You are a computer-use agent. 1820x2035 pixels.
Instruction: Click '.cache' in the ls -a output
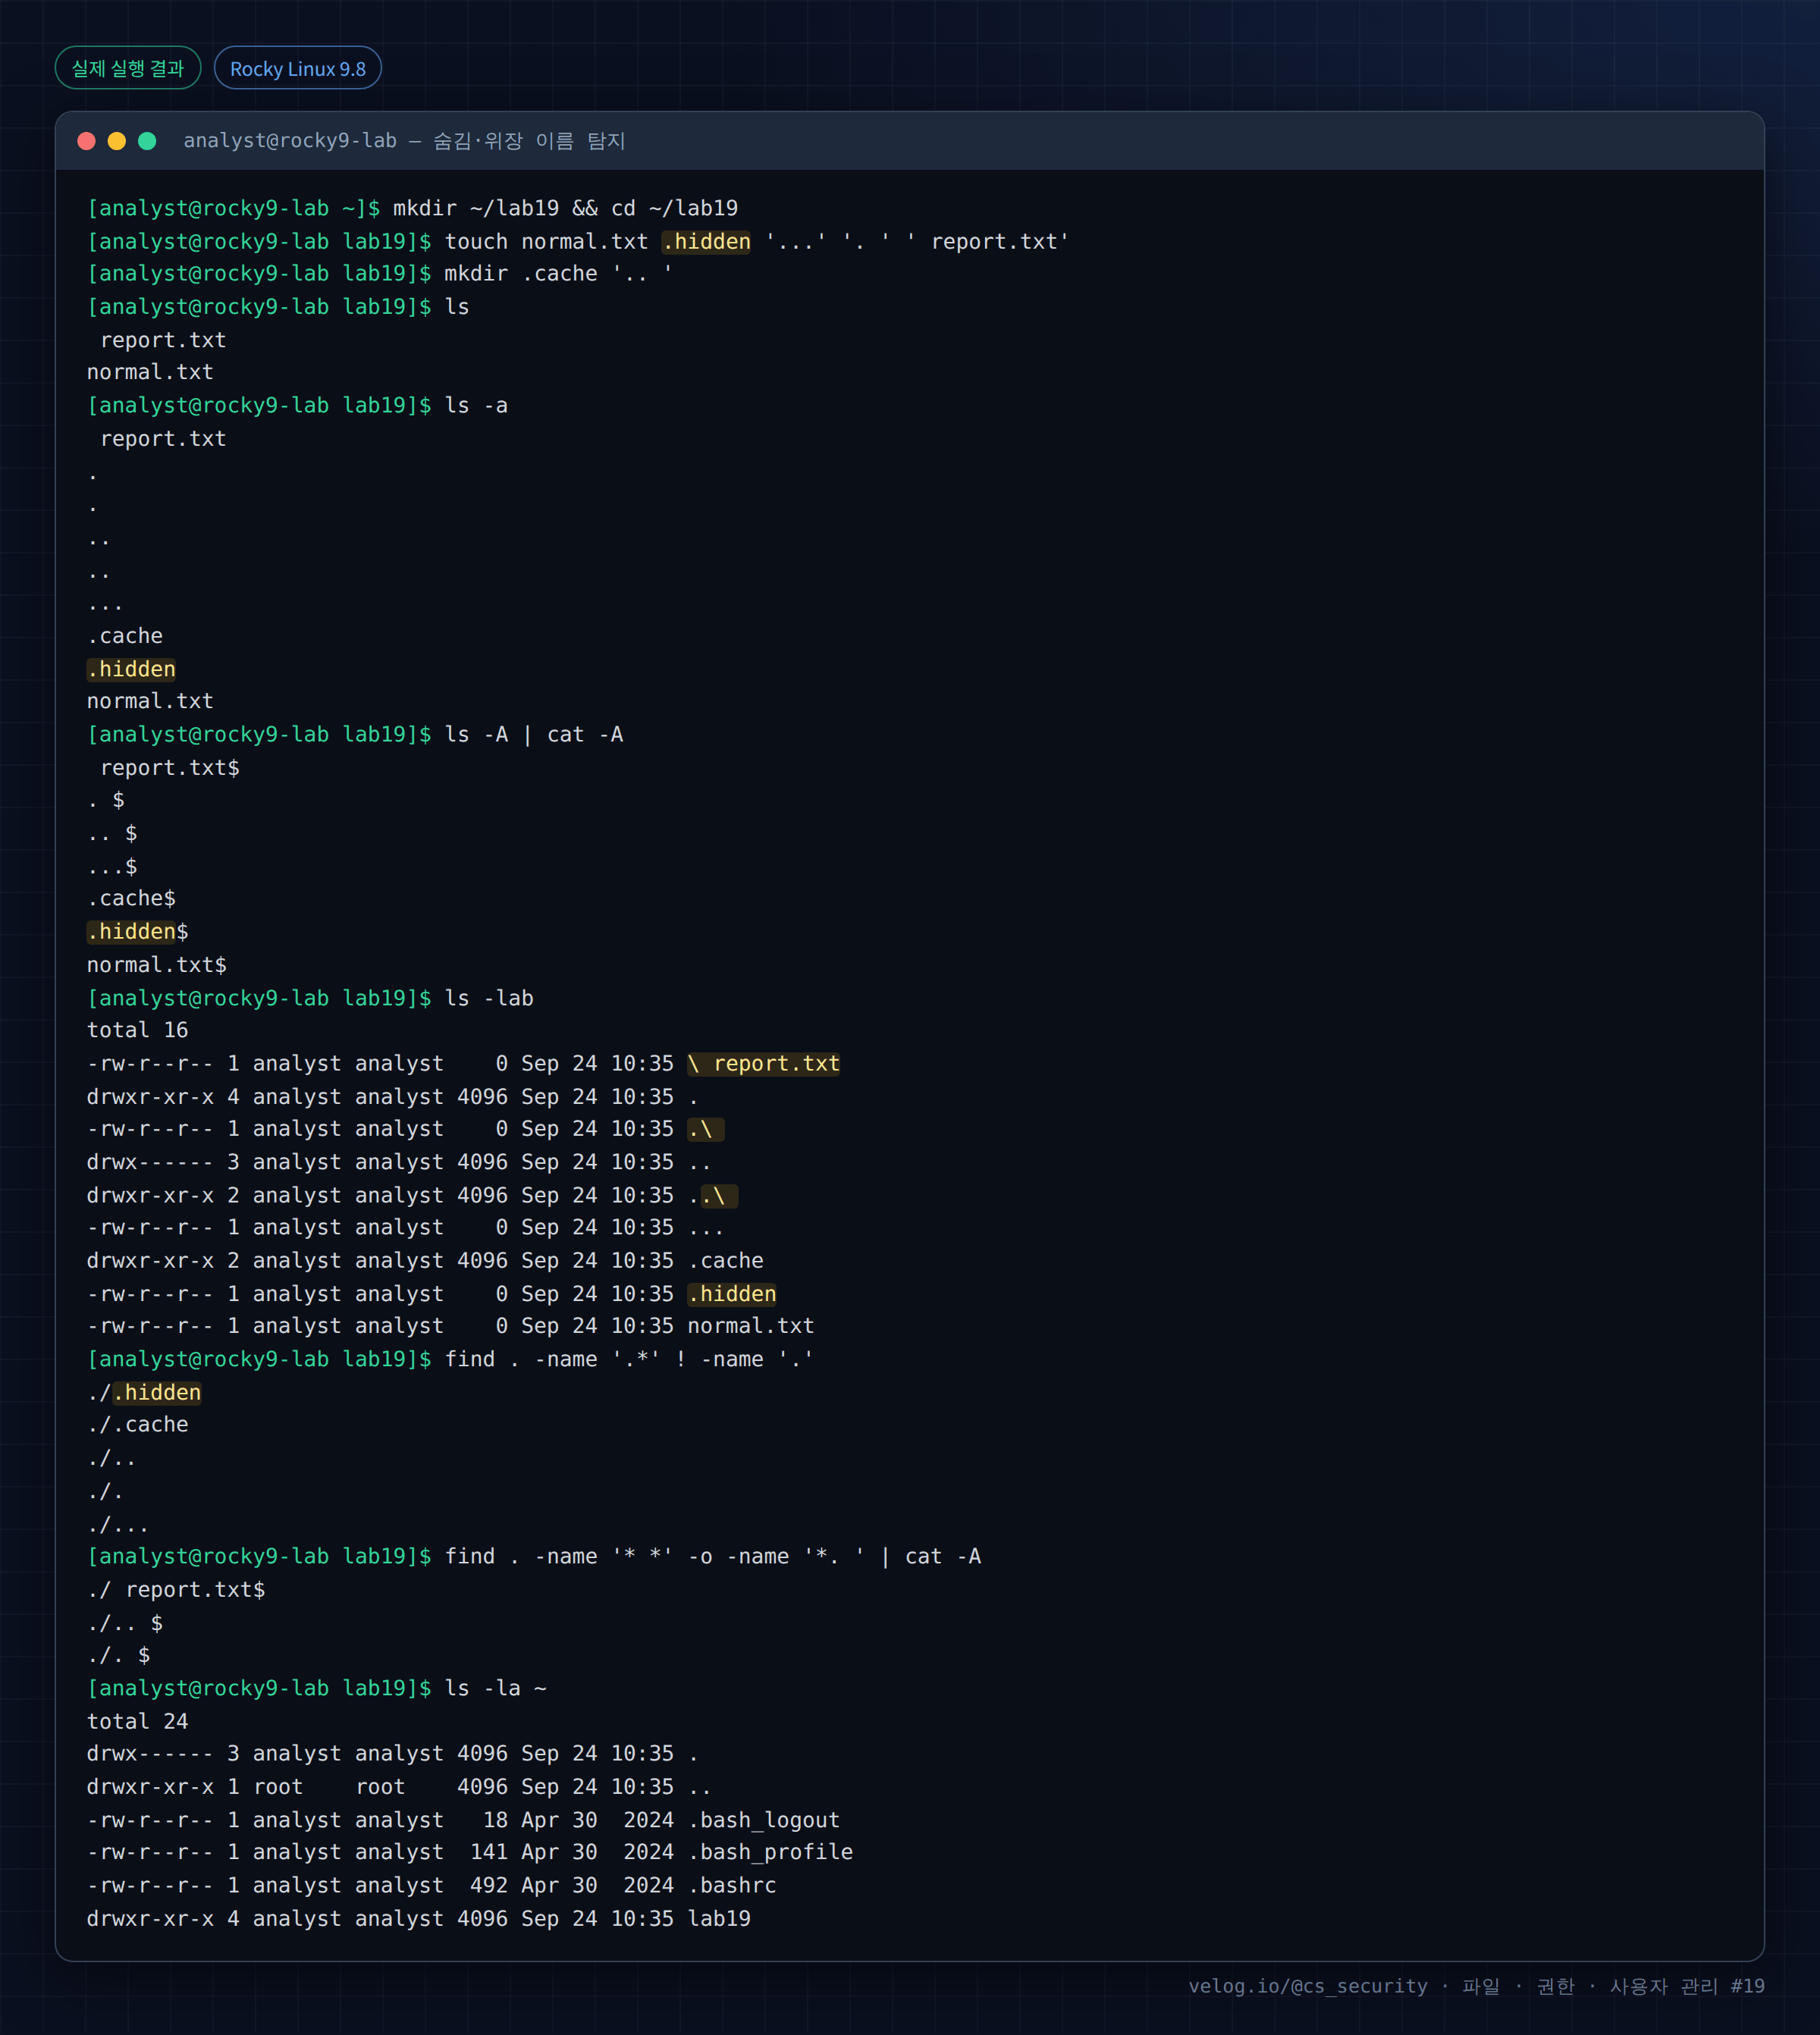point(125,636)
